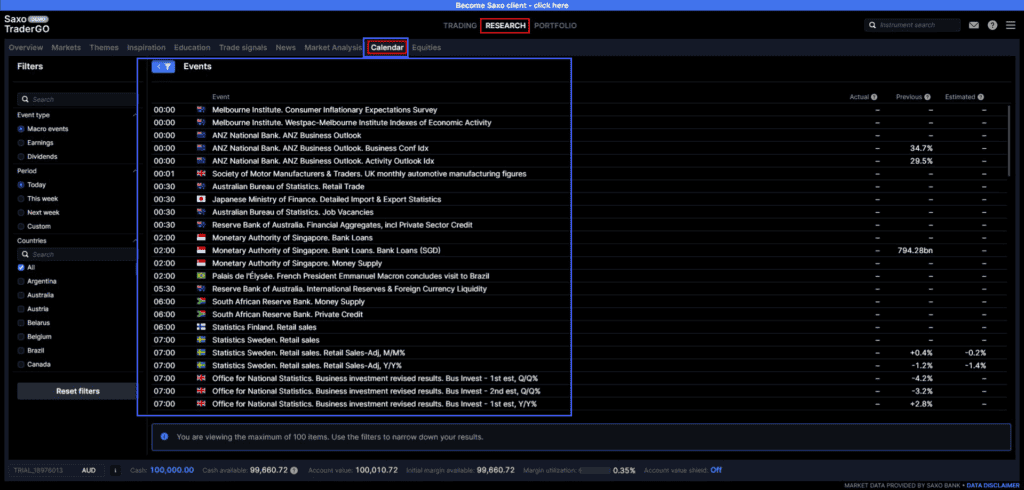Screen dimensions: 1024x490
Task: Check the Australia country filter
Action: coord(22,295)
